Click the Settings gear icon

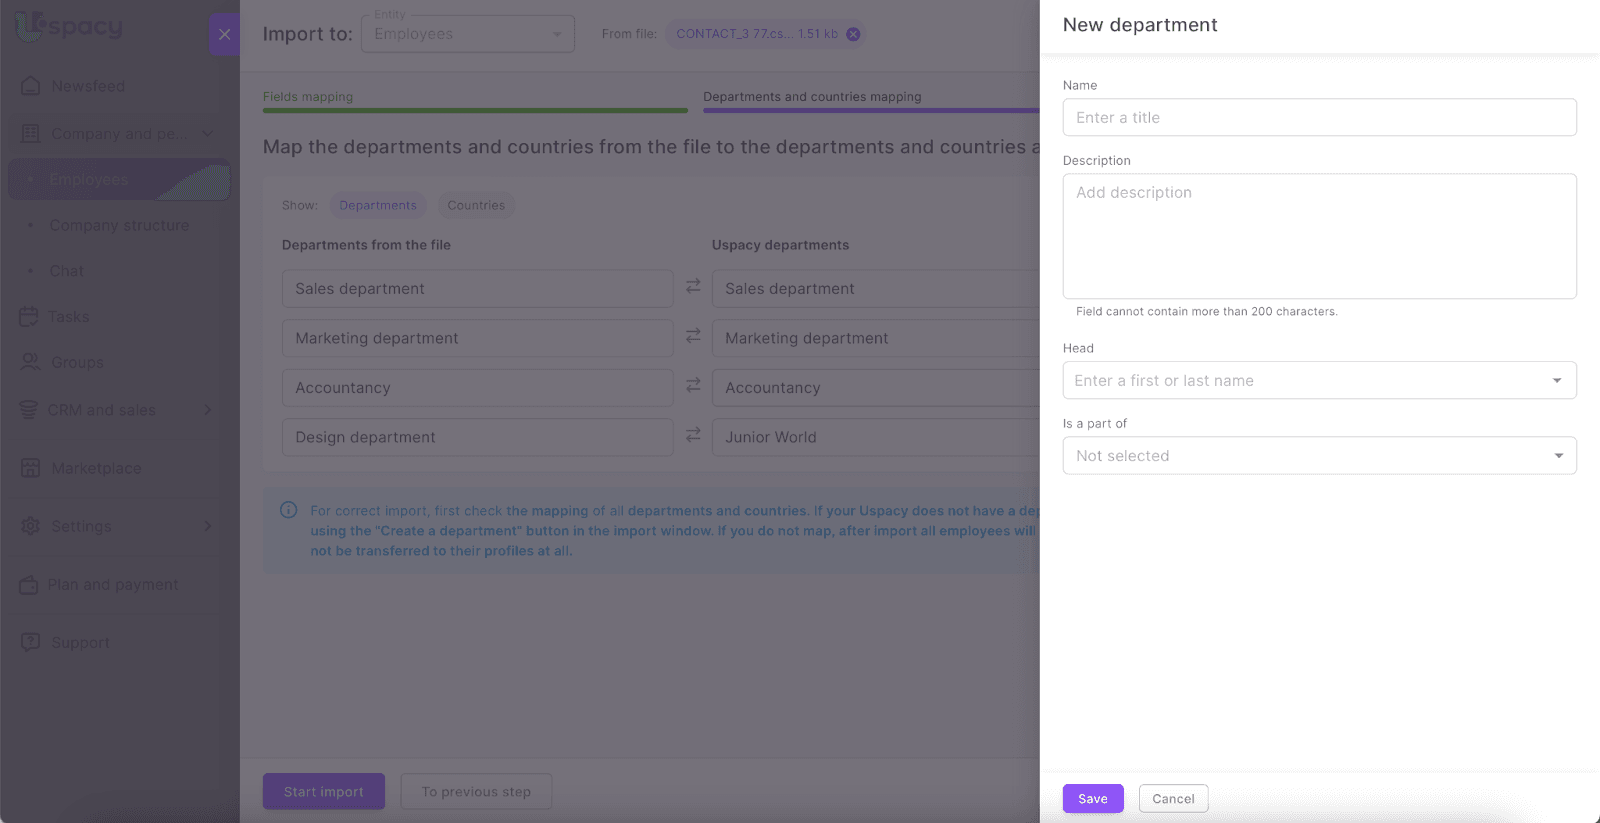coord(31,526)
